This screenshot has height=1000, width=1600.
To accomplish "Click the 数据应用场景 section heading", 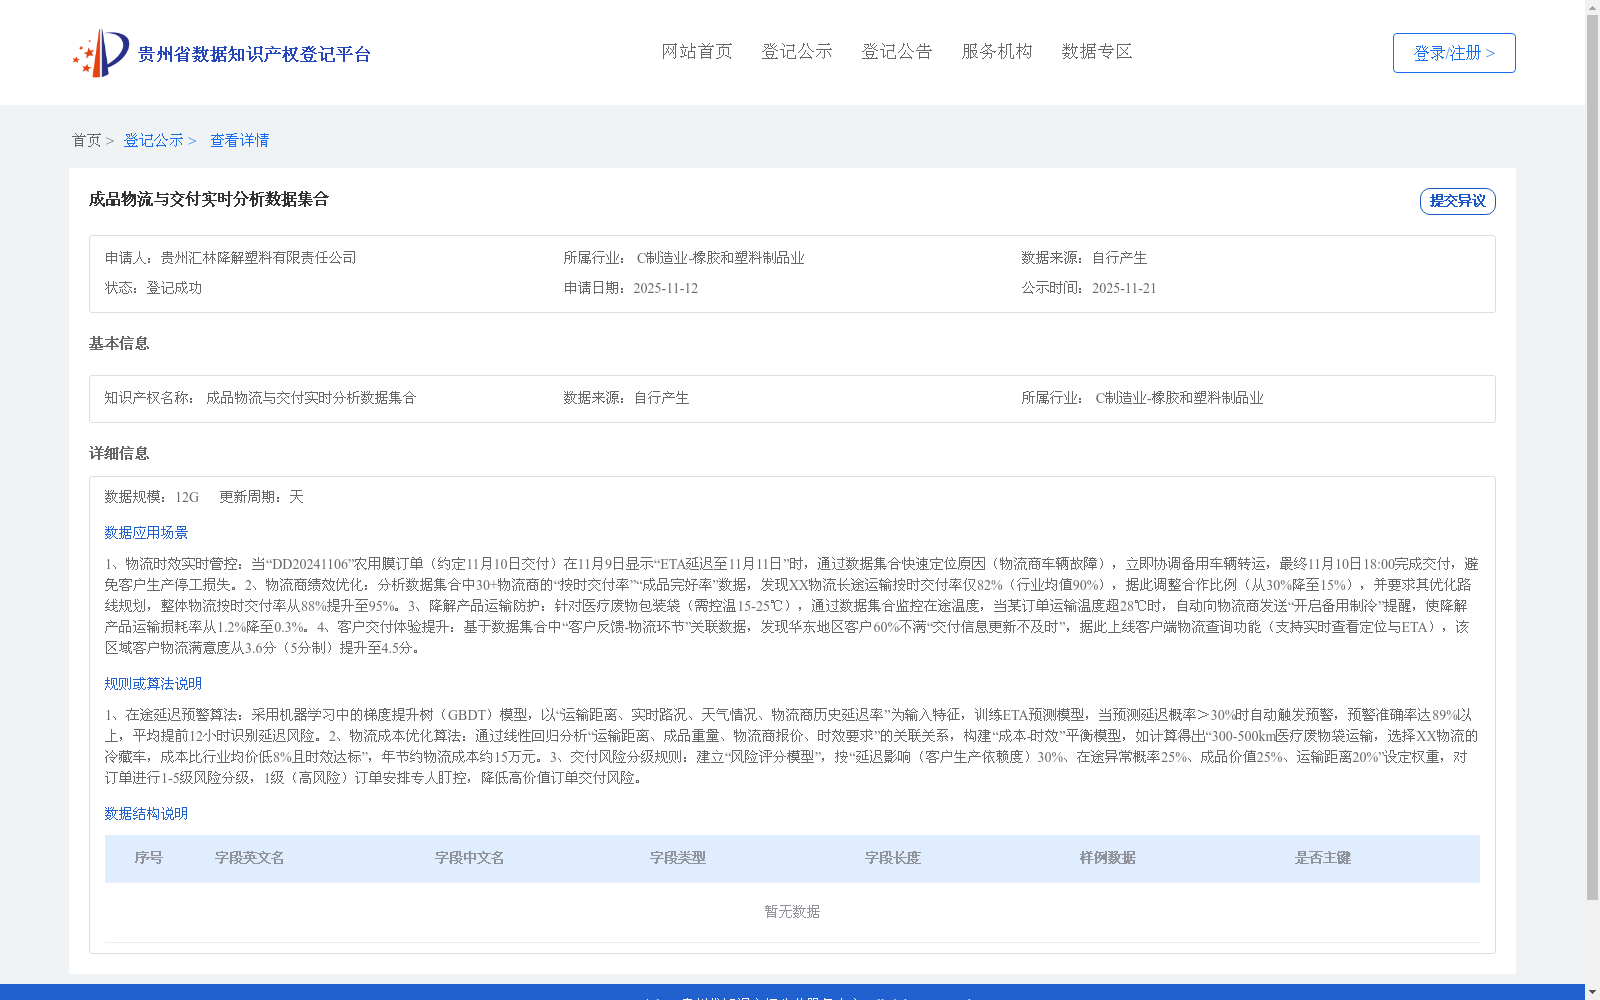I will tap(145, 532).
